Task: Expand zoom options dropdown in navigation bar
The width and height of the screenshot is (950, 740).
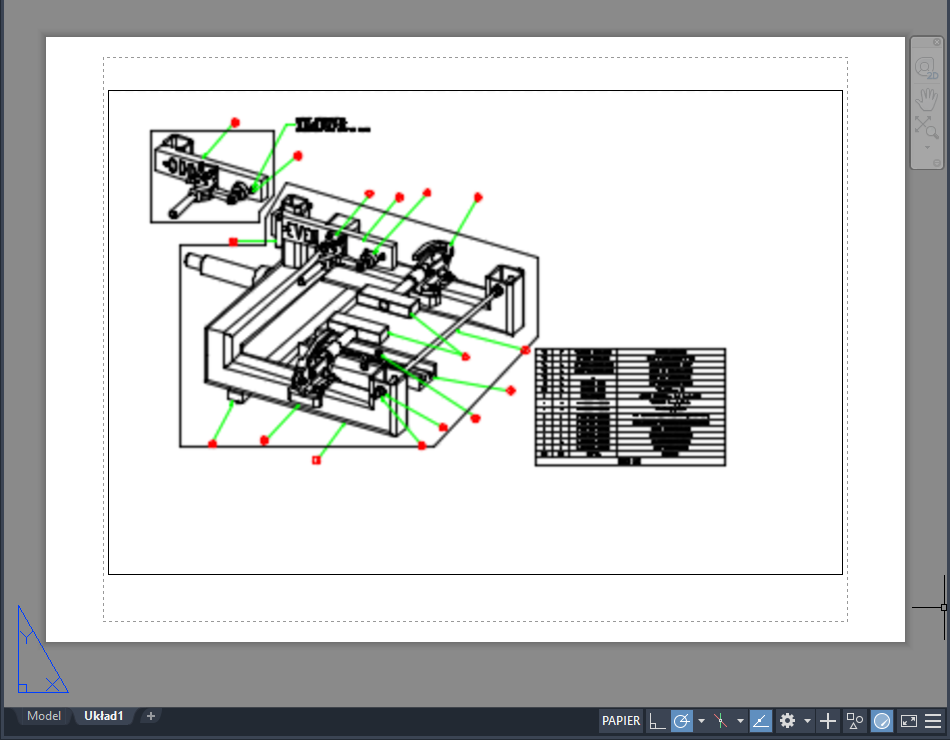Action: coord(927,147)
